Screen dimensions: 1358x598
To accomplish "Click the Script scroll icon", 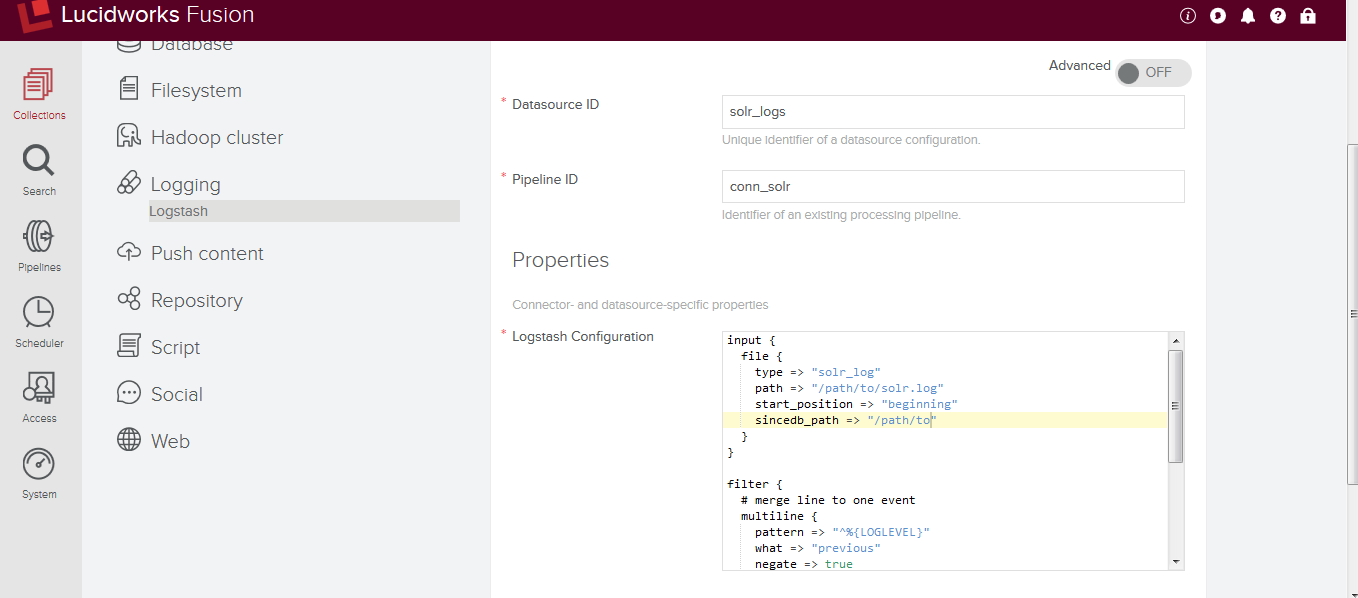I will (129, 346).
